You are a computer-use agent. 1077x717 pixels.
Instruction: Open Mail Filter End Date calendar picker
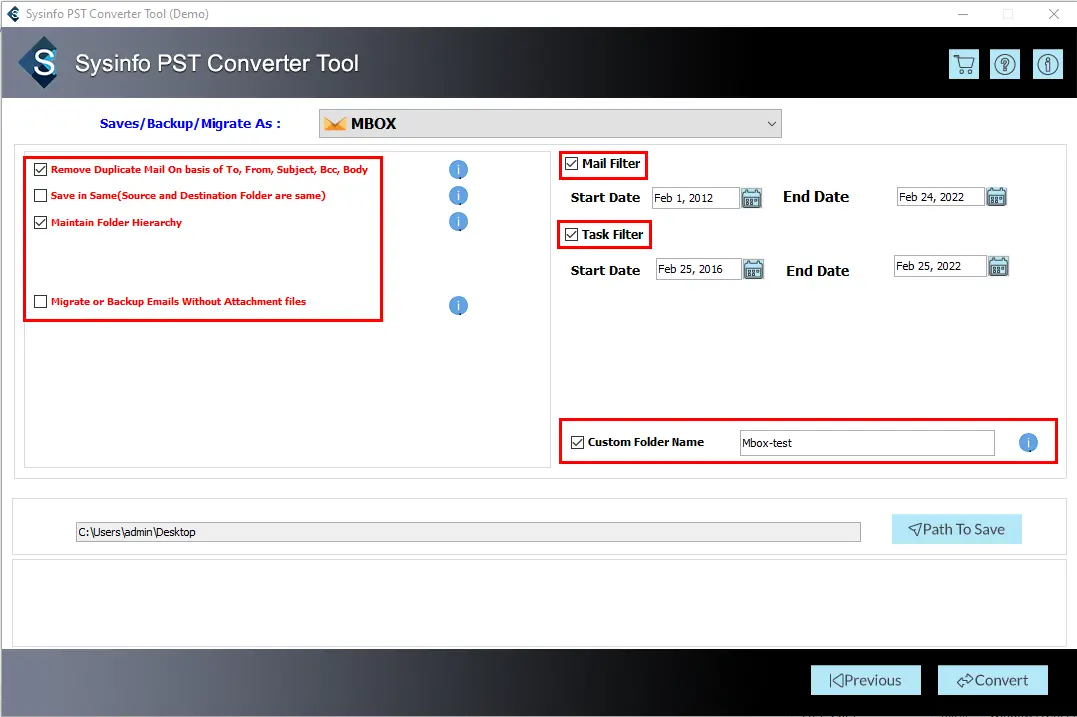coord(996,197)
